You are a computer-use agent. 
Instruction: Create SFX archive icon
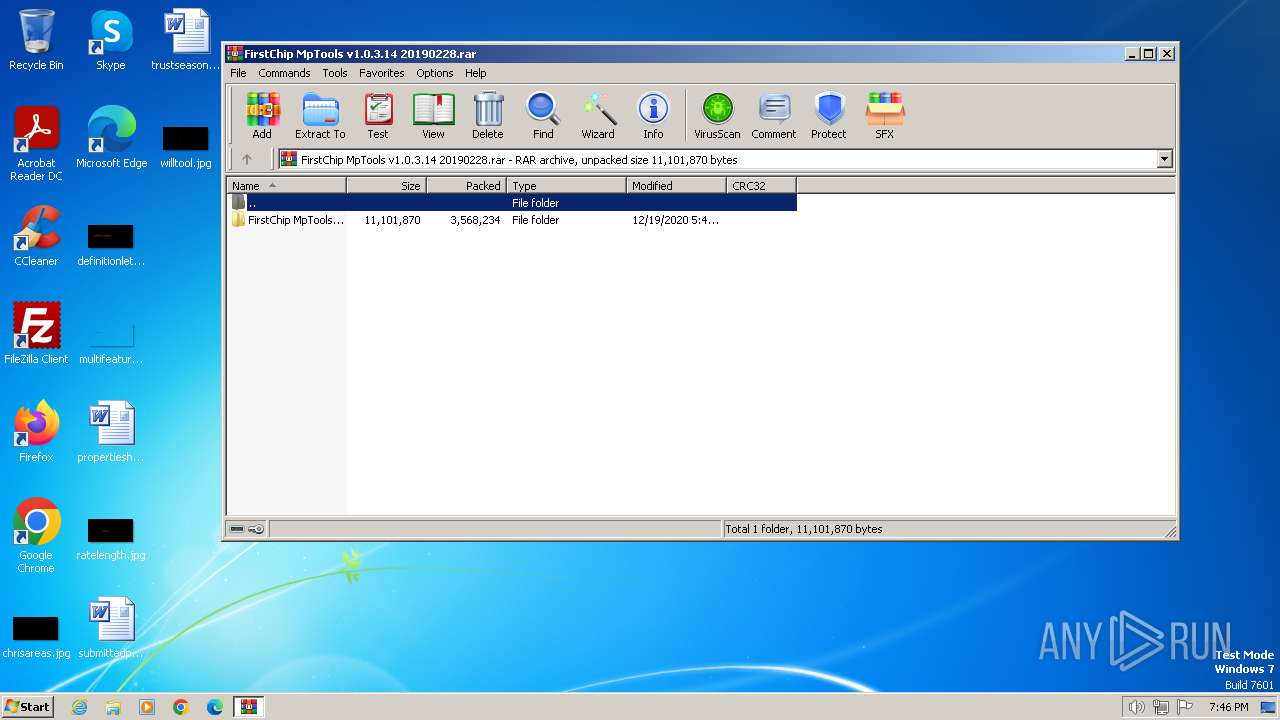(x=885, y=115)
